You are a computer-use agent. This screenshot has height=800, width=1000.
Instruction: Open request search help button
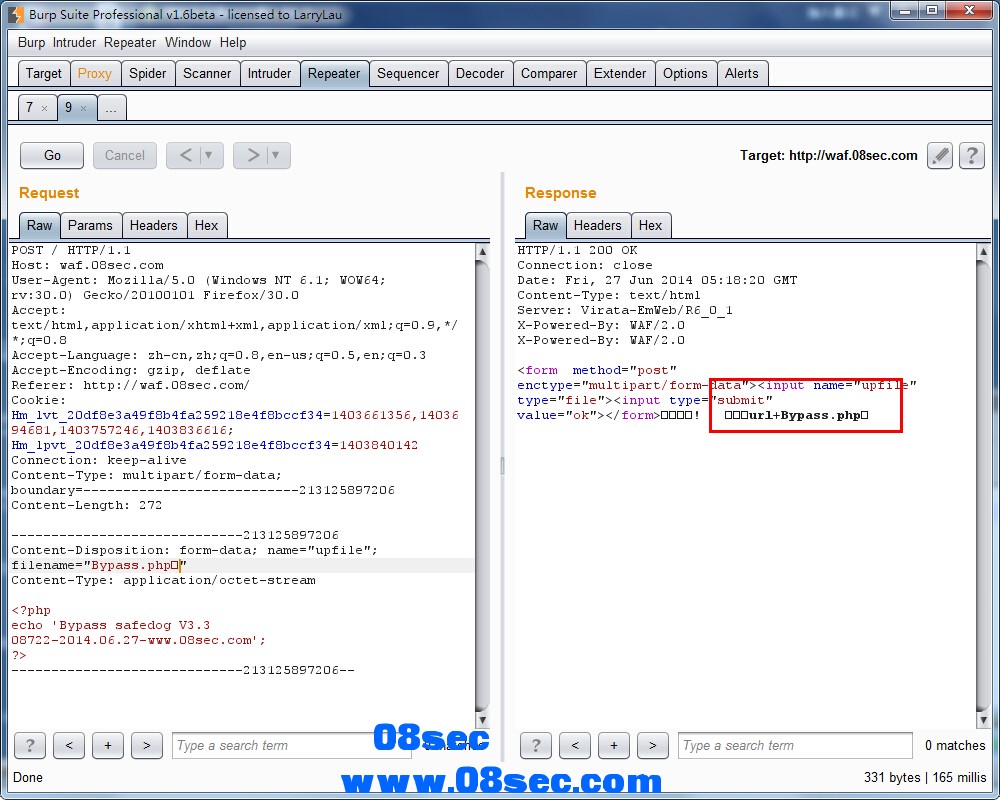[x=30, y=745]
